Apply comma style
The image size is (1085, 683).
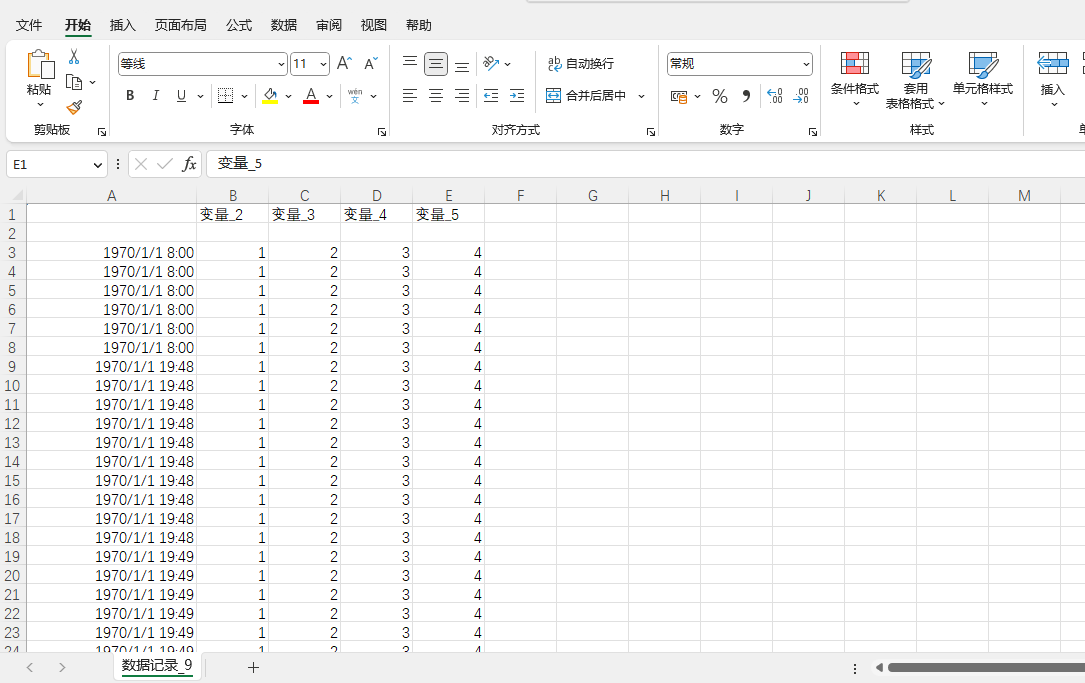click(x=746, y=96)
